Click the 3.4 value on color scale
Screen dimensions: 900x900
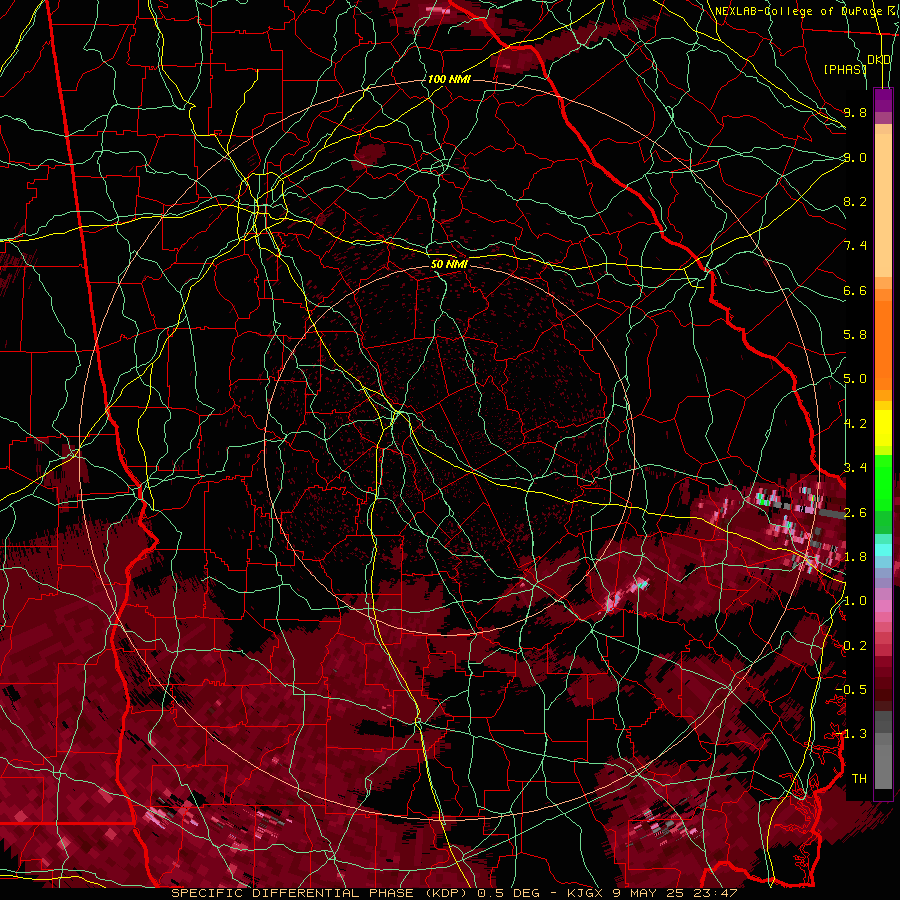point(855,468)
